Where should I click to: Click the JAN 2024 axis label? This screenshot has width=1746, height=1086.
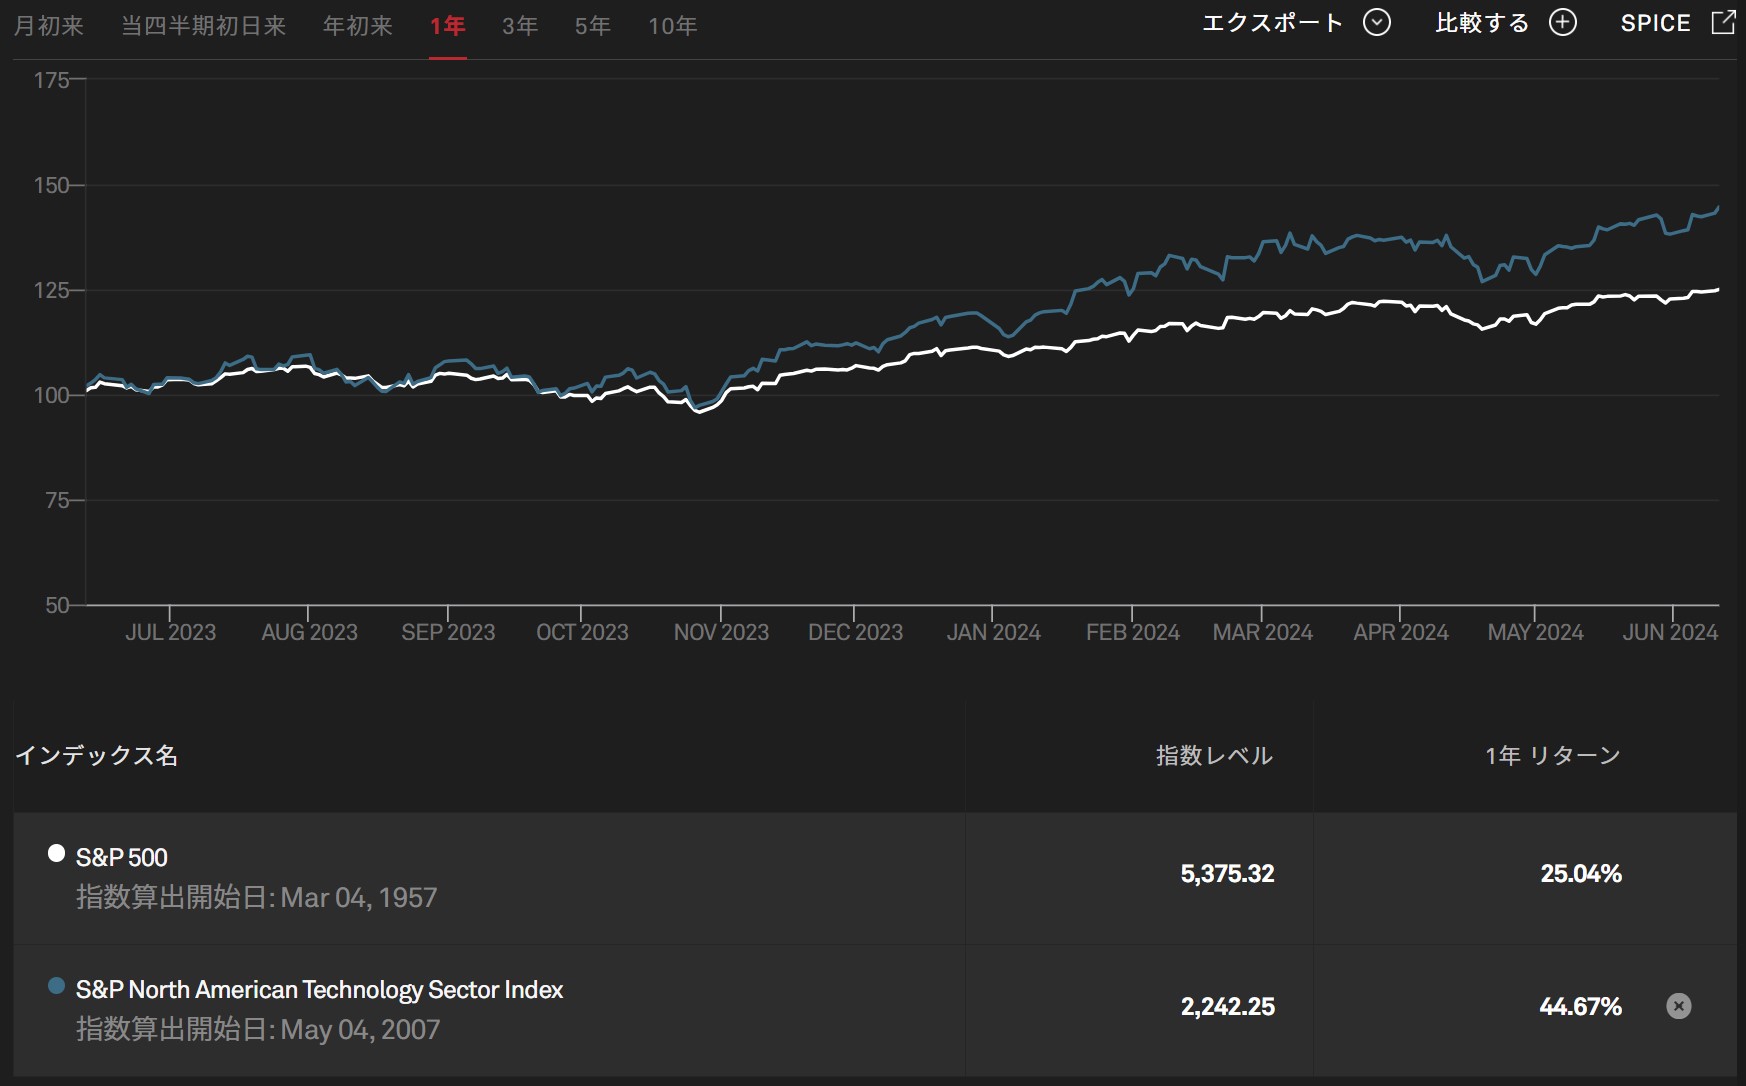point(993,633)
